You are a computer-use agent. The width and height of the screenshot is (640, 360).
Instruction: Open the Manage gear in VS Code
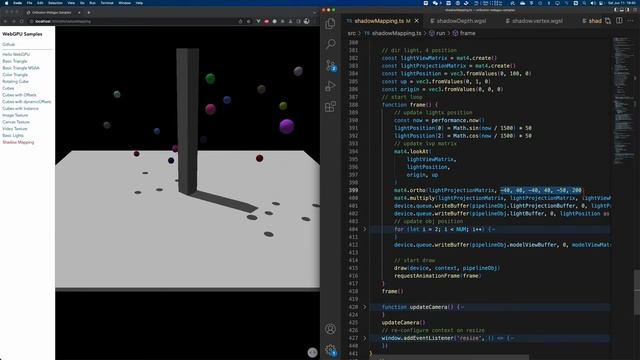click(x=331, y=350)
